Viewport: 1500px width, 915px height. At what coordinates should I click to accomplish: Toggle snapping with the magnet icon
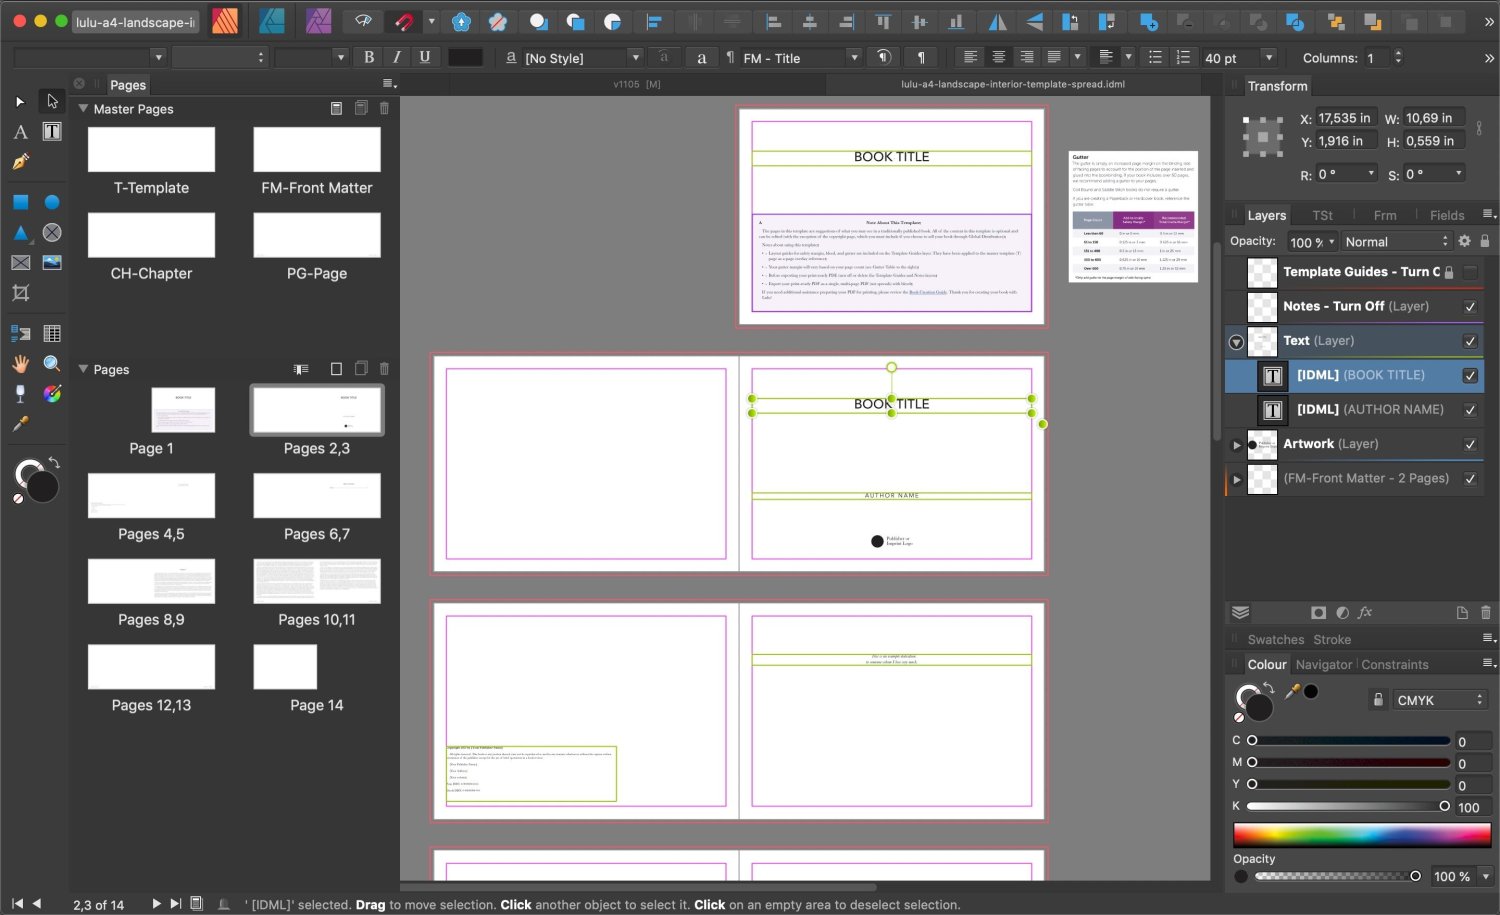404,21
